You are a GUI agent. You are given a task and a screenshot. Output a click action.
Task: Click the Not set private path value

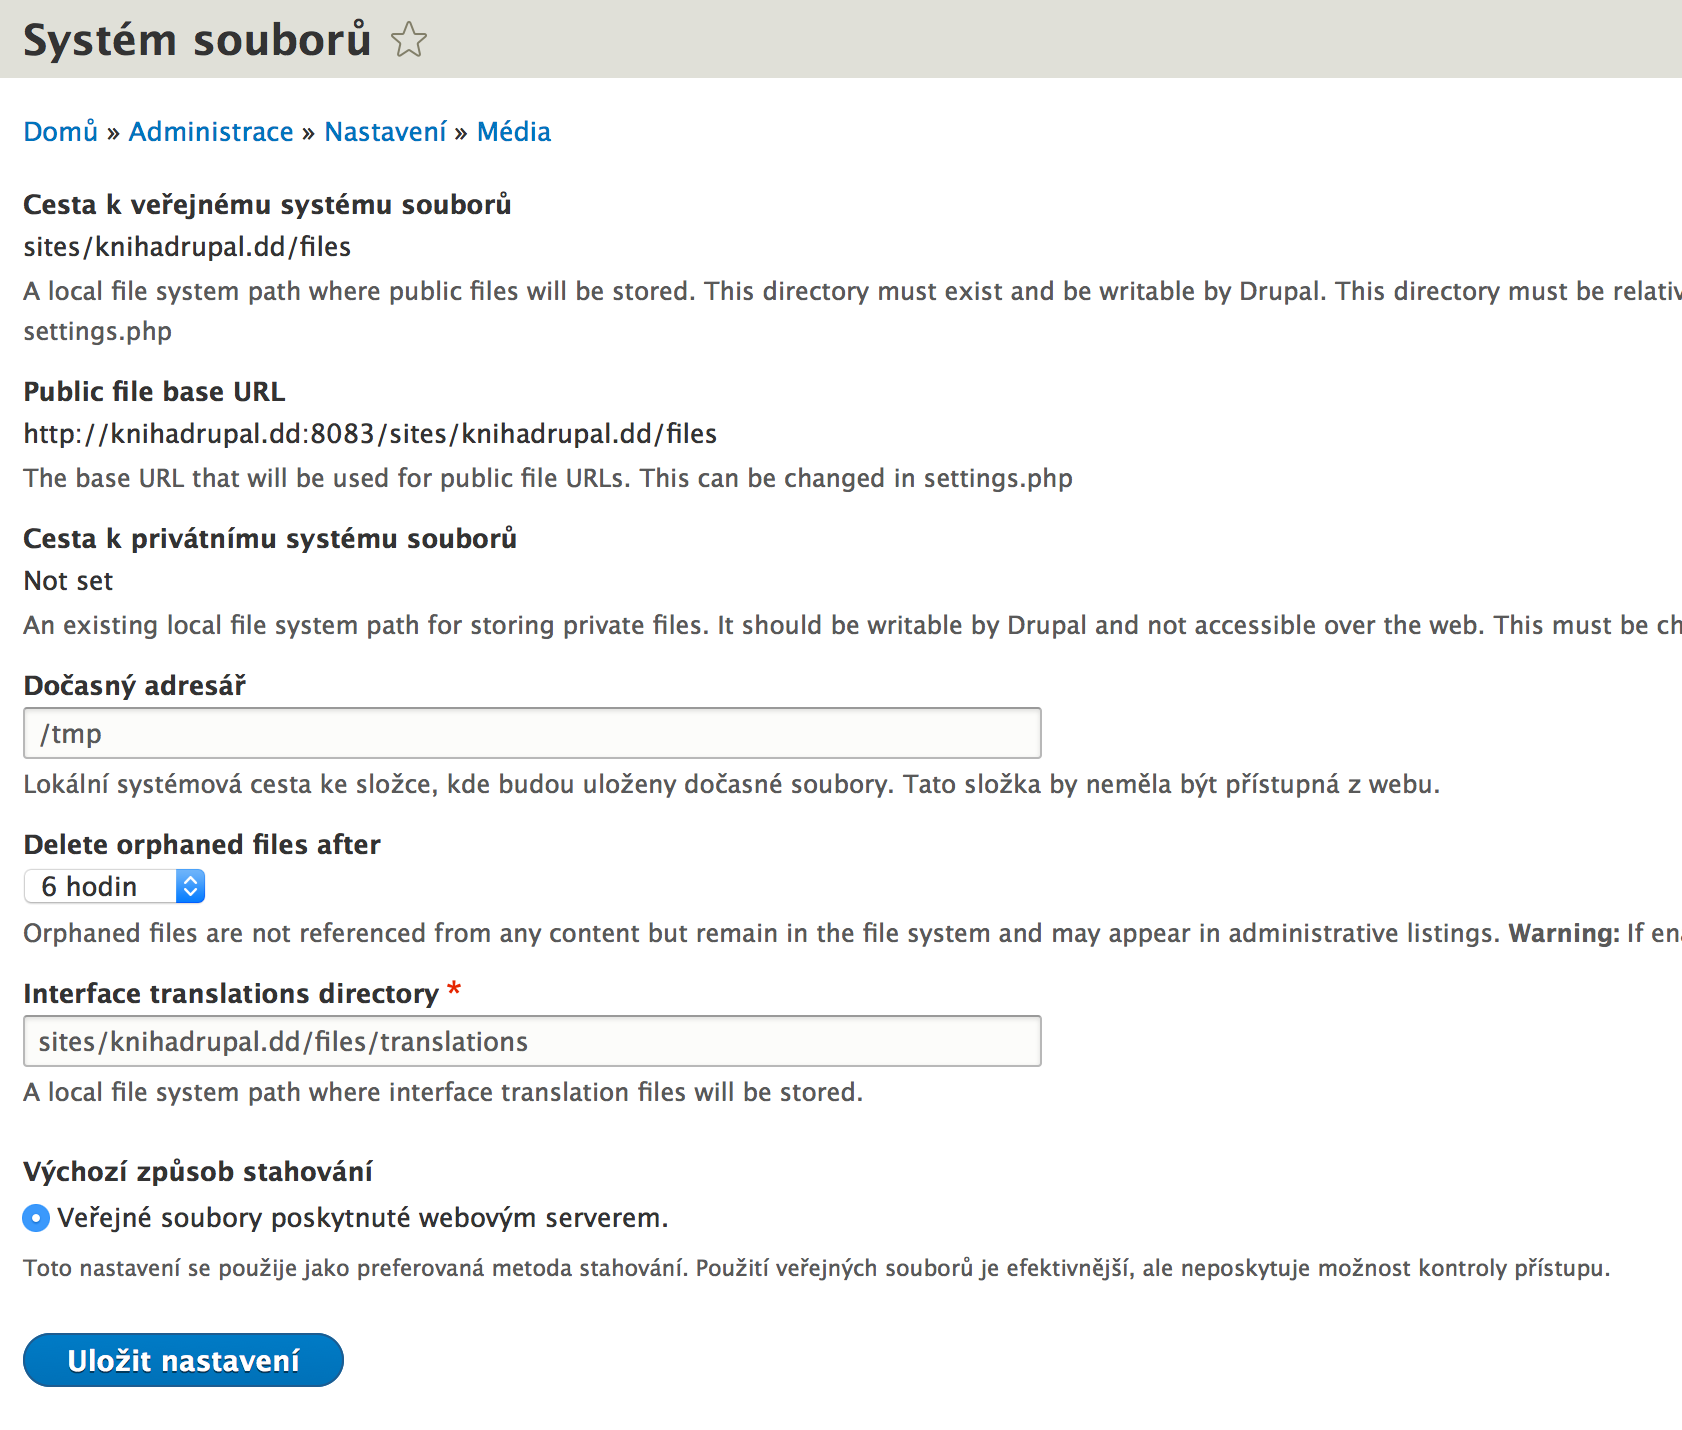pos(68,581)
